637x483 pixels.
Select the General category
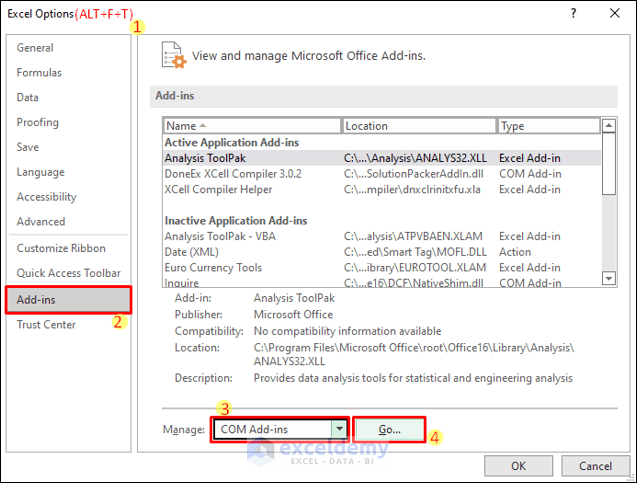36,48
